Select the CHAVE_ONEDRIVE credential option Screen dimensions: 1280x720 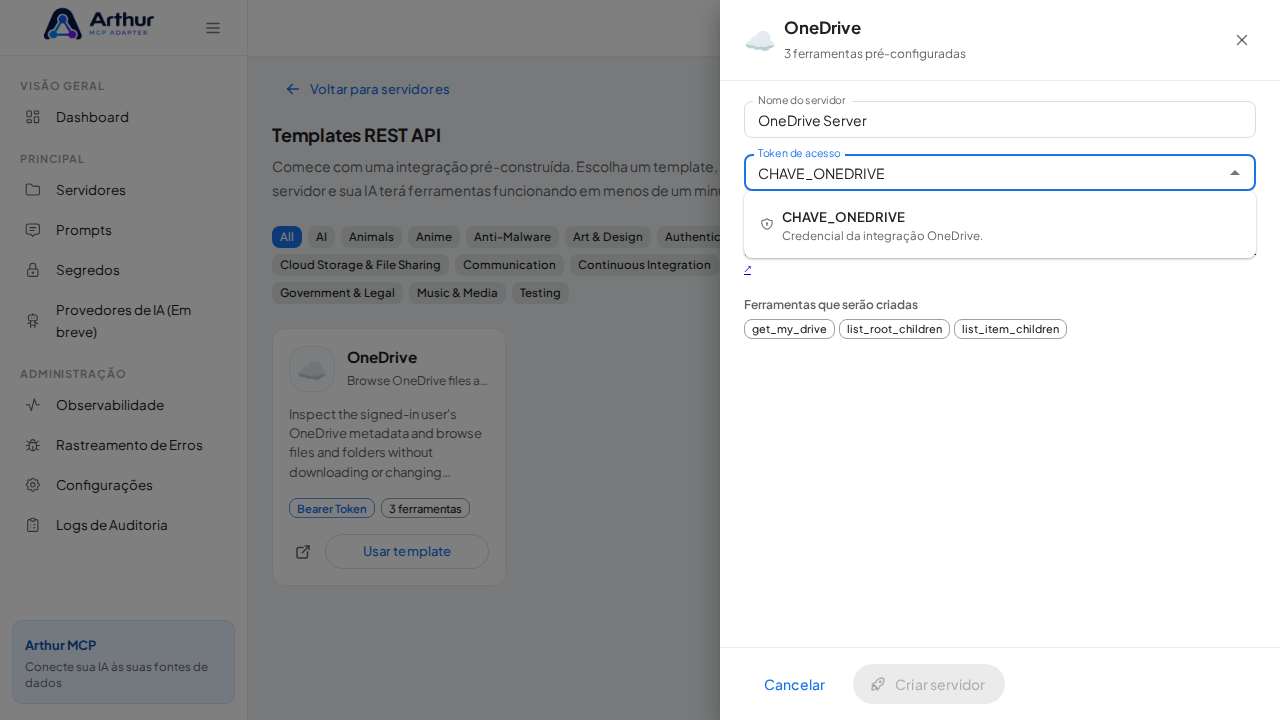click(1000, 226)
